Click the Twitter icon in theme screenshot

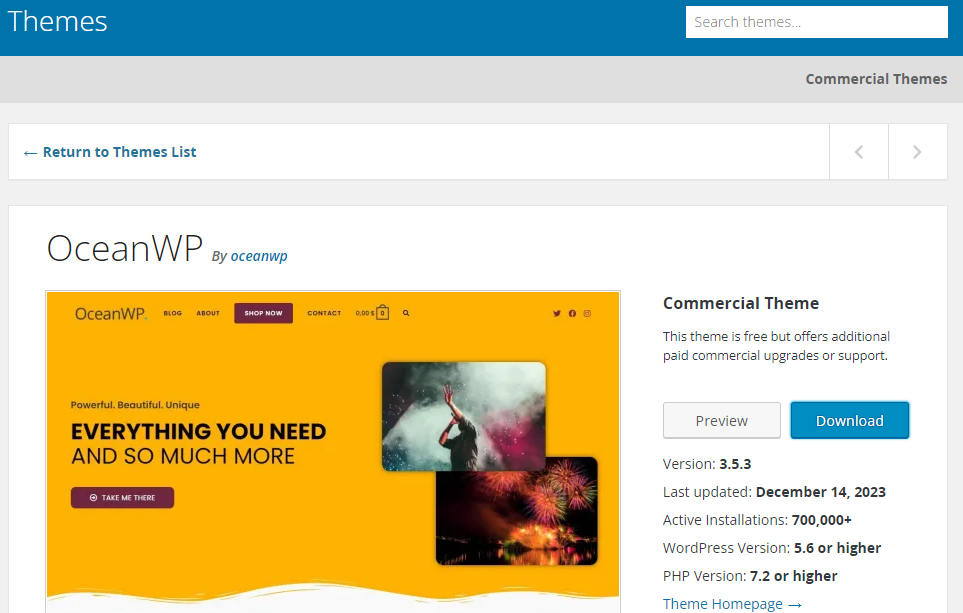click(x=556, y=313)
